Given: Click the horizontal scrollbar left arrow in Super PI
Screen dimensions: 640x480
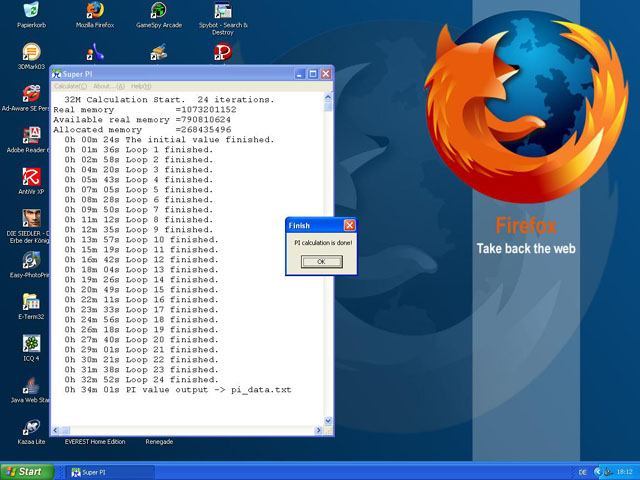Looking at the screenshot, I should pos(56,430).
